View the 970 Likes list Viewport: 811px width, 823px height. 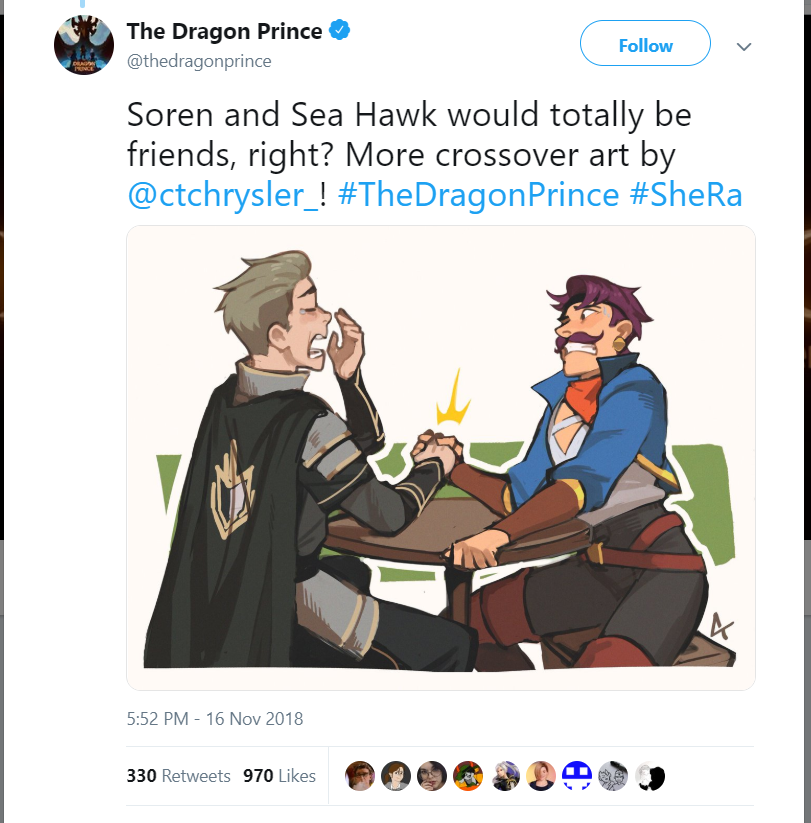click(x=279, y=776)
